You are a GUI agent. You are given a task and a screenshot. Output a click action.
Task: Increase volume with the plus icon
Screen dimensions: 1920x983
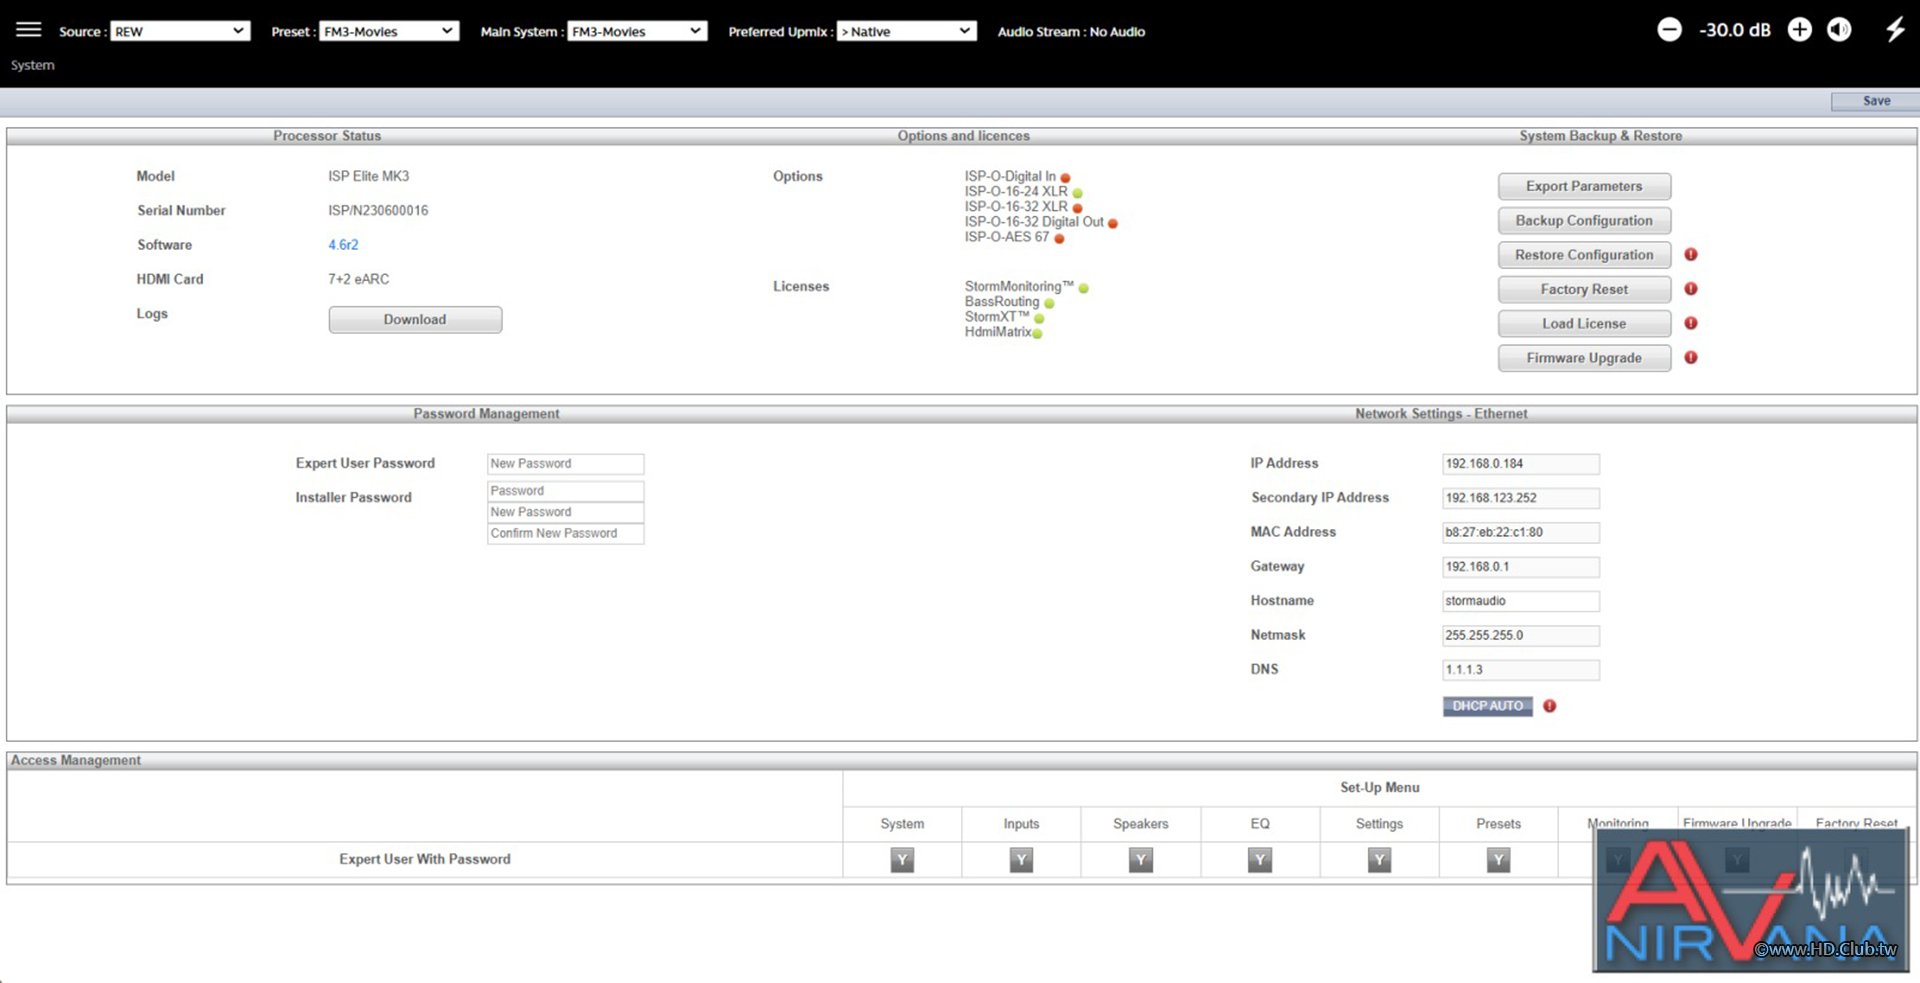(x=1800, y=30)
